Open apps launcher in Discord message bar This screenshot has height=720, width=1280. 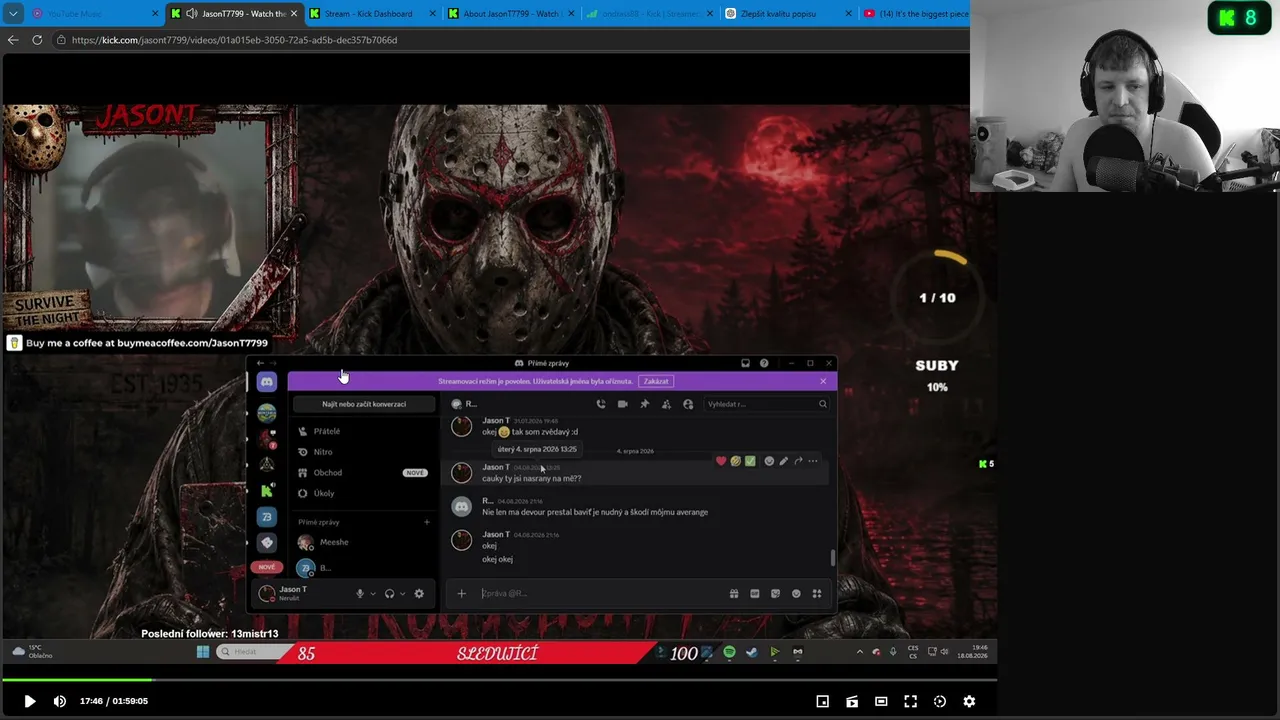click(x=817, y=594)
